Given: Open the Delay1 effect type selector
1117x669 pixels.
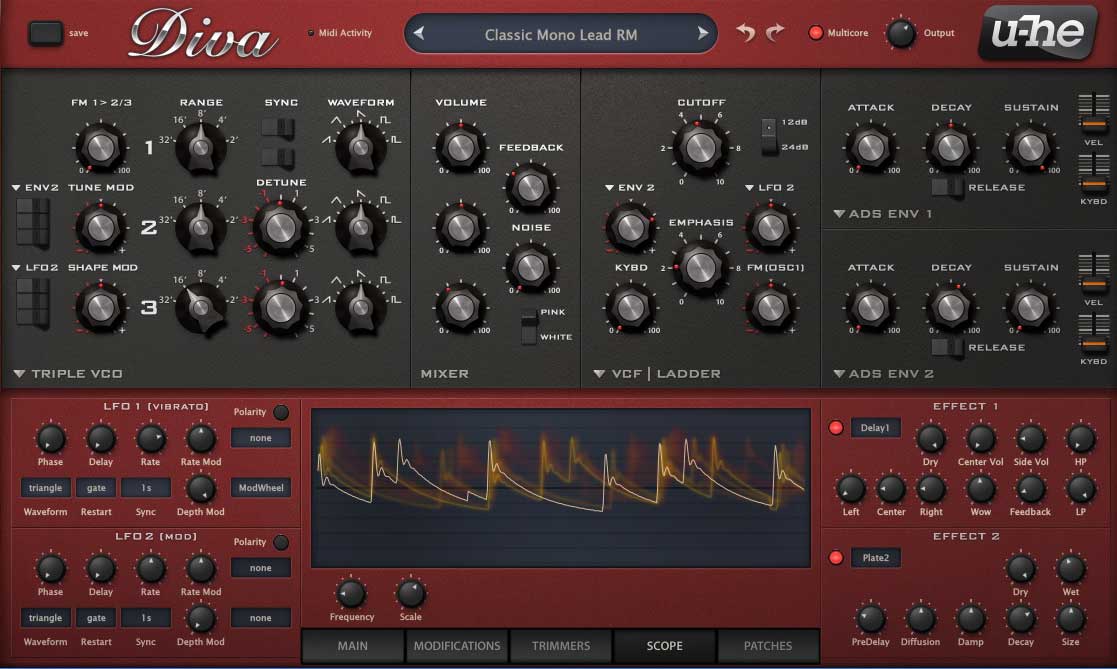Looking at the screenshot, I should (875, 427).
